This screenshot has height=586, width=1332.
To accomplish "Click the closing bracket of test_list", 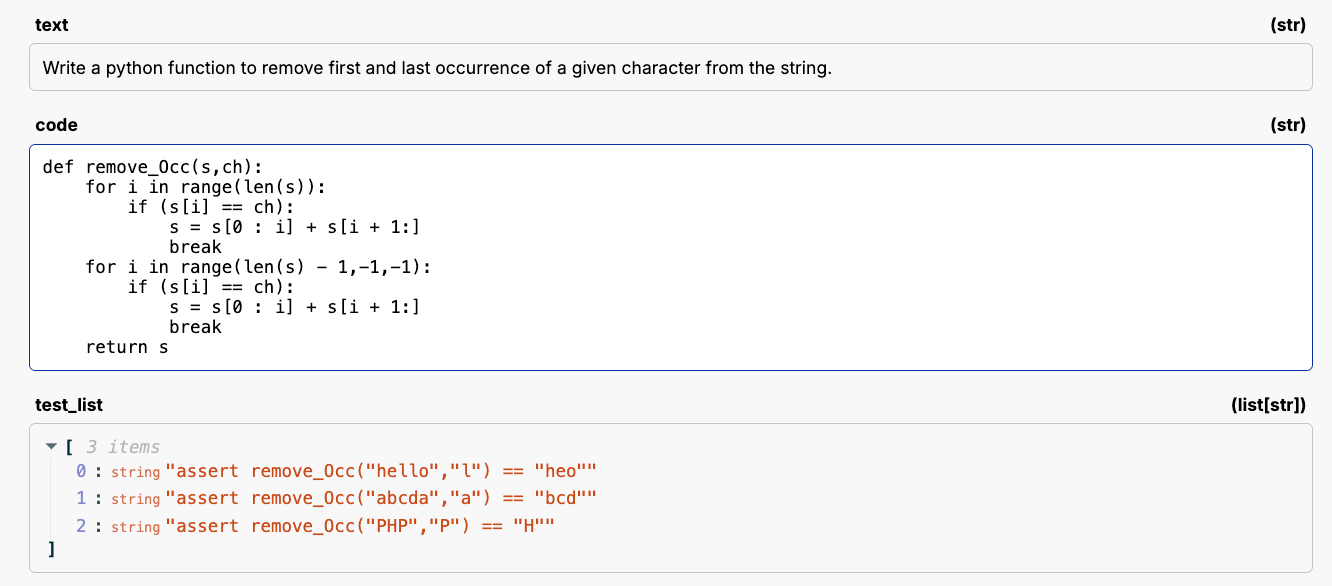I will [51, 550].
